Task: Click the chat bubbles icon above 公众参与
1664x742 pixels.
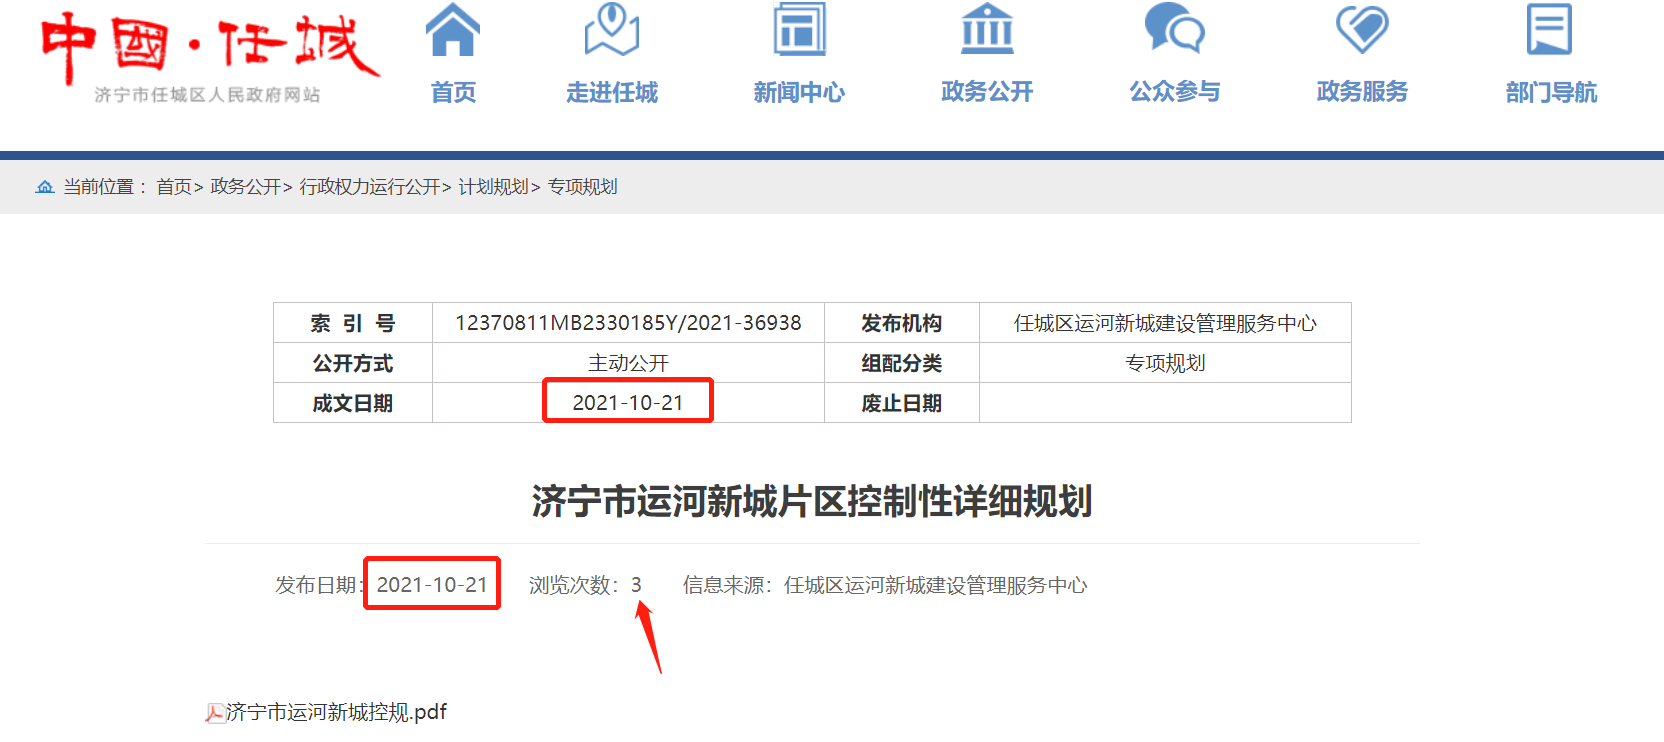Action: click(x=1175, y=28)
